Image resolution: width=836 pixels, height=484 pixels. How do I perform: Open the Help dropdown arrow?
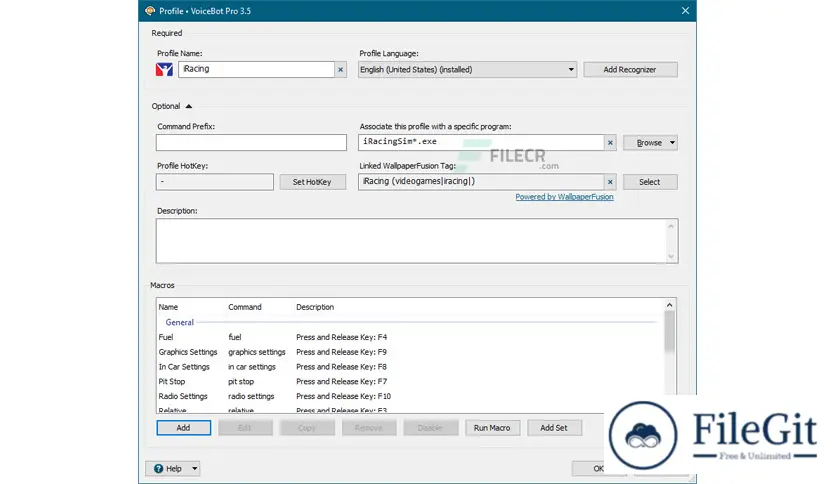coord(195,469)
